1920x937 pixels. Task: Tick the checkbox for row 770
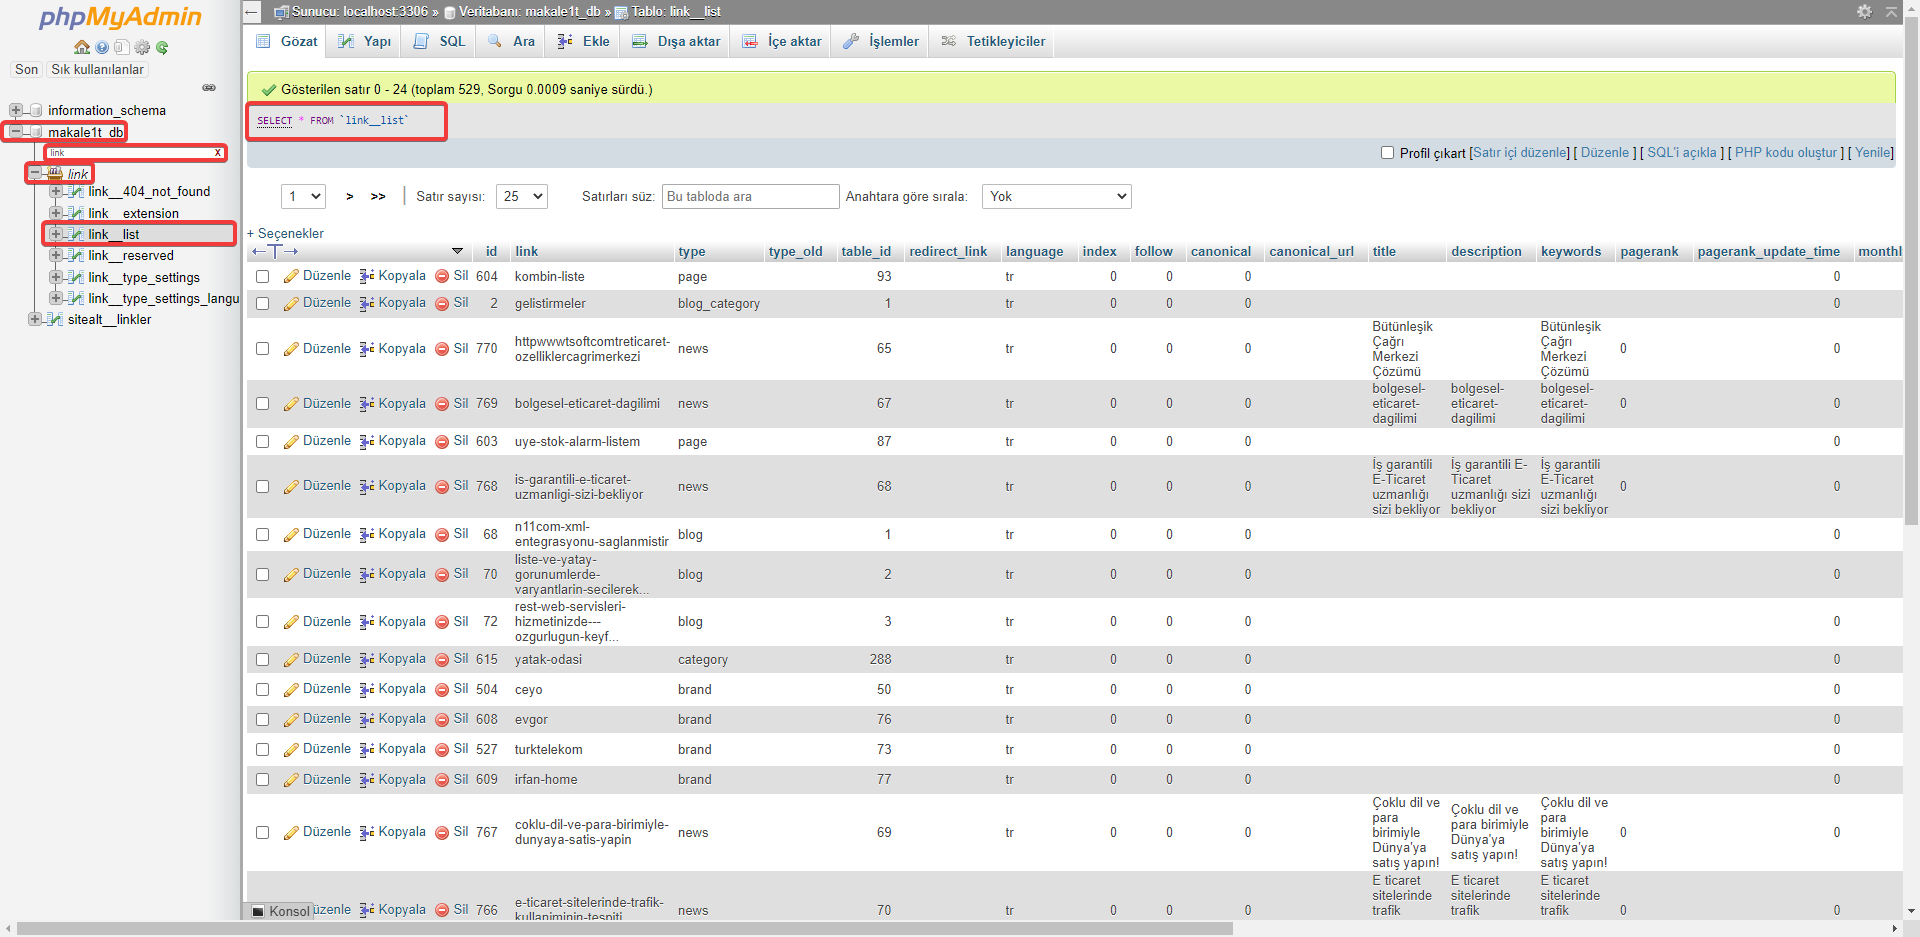click(262, 349)
